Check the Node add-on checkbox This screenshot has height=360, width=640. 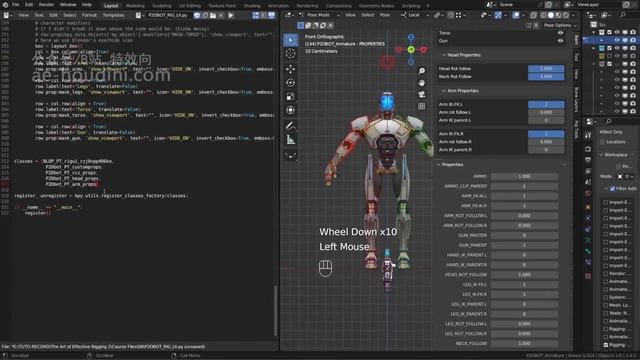[x=606, y=313]
